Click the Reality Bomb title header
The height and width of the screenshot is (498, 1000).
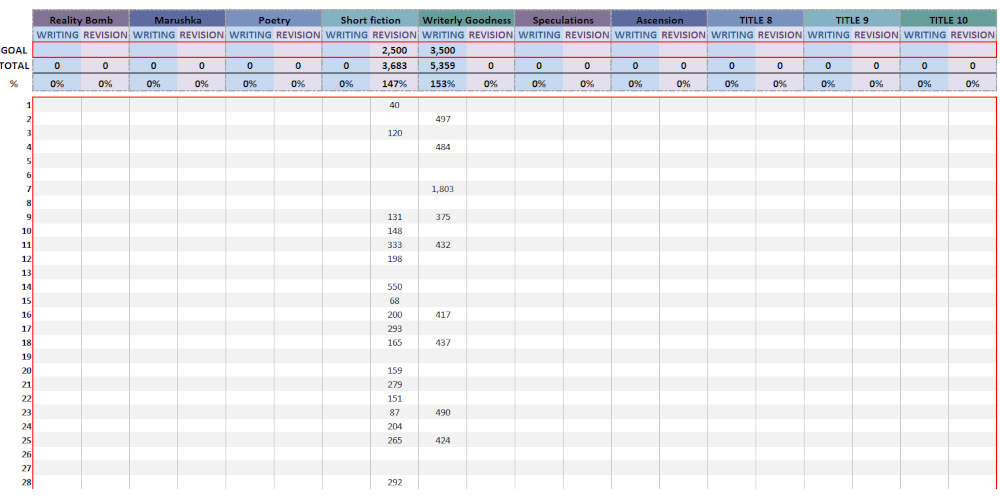pos(81,20)
